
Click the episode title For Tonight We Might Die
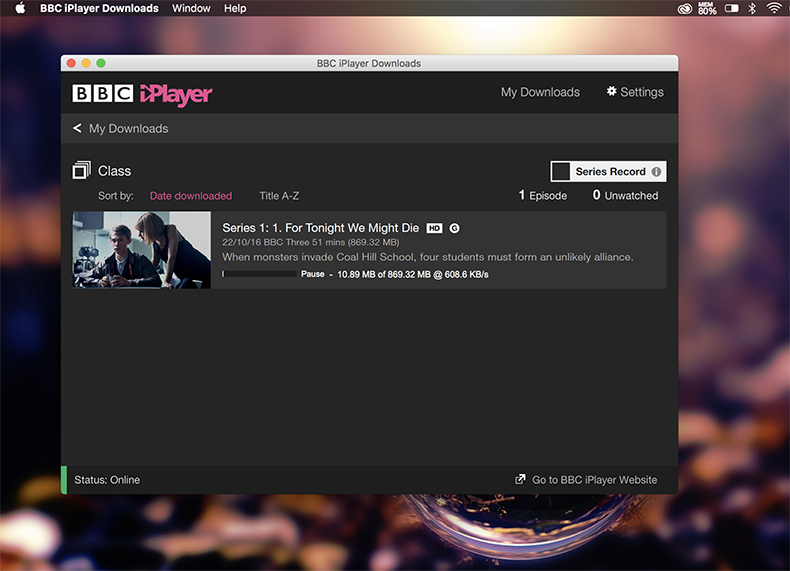click(320, 228)
